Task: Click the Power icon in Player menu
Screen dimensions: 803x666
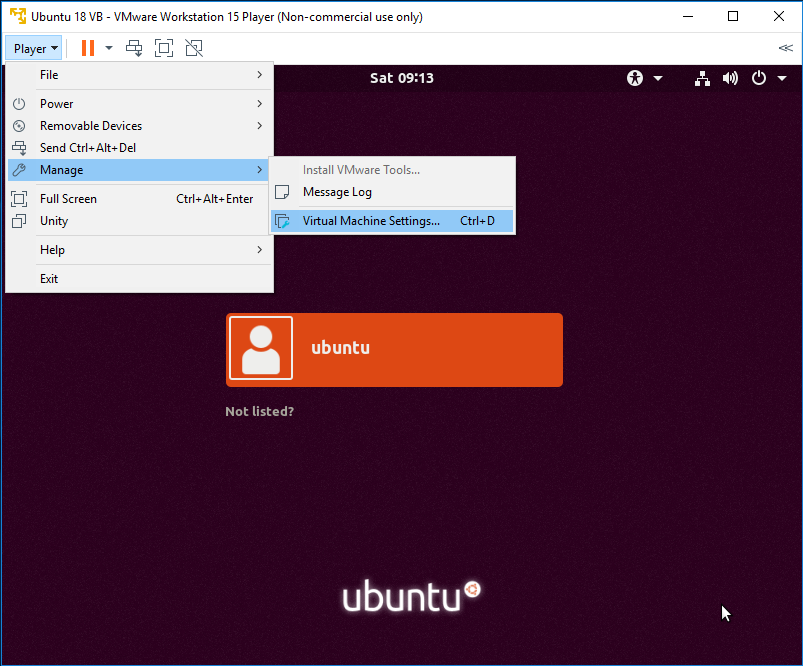Action: point(19,103)
